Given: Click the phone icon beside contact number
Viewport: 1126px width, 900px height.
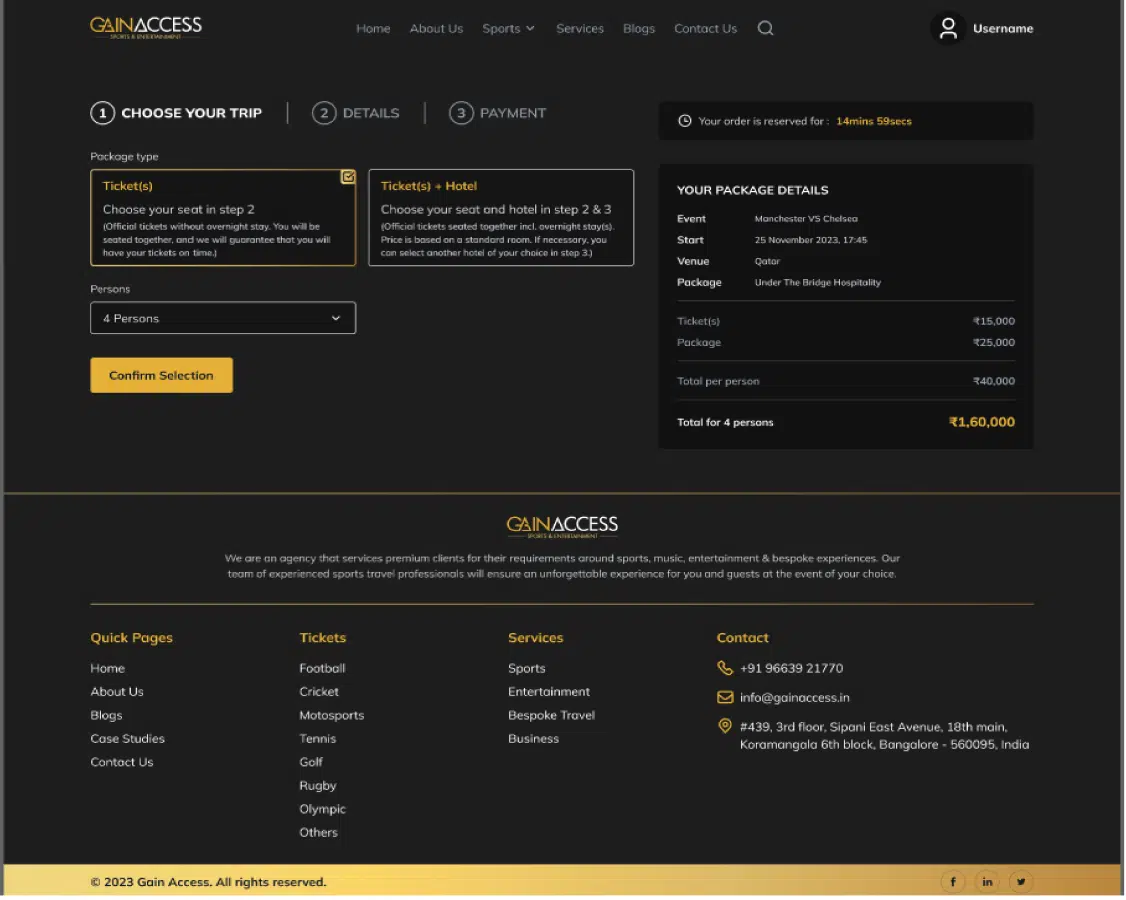Looking at the screenshot, I should [x=725, y=668].
